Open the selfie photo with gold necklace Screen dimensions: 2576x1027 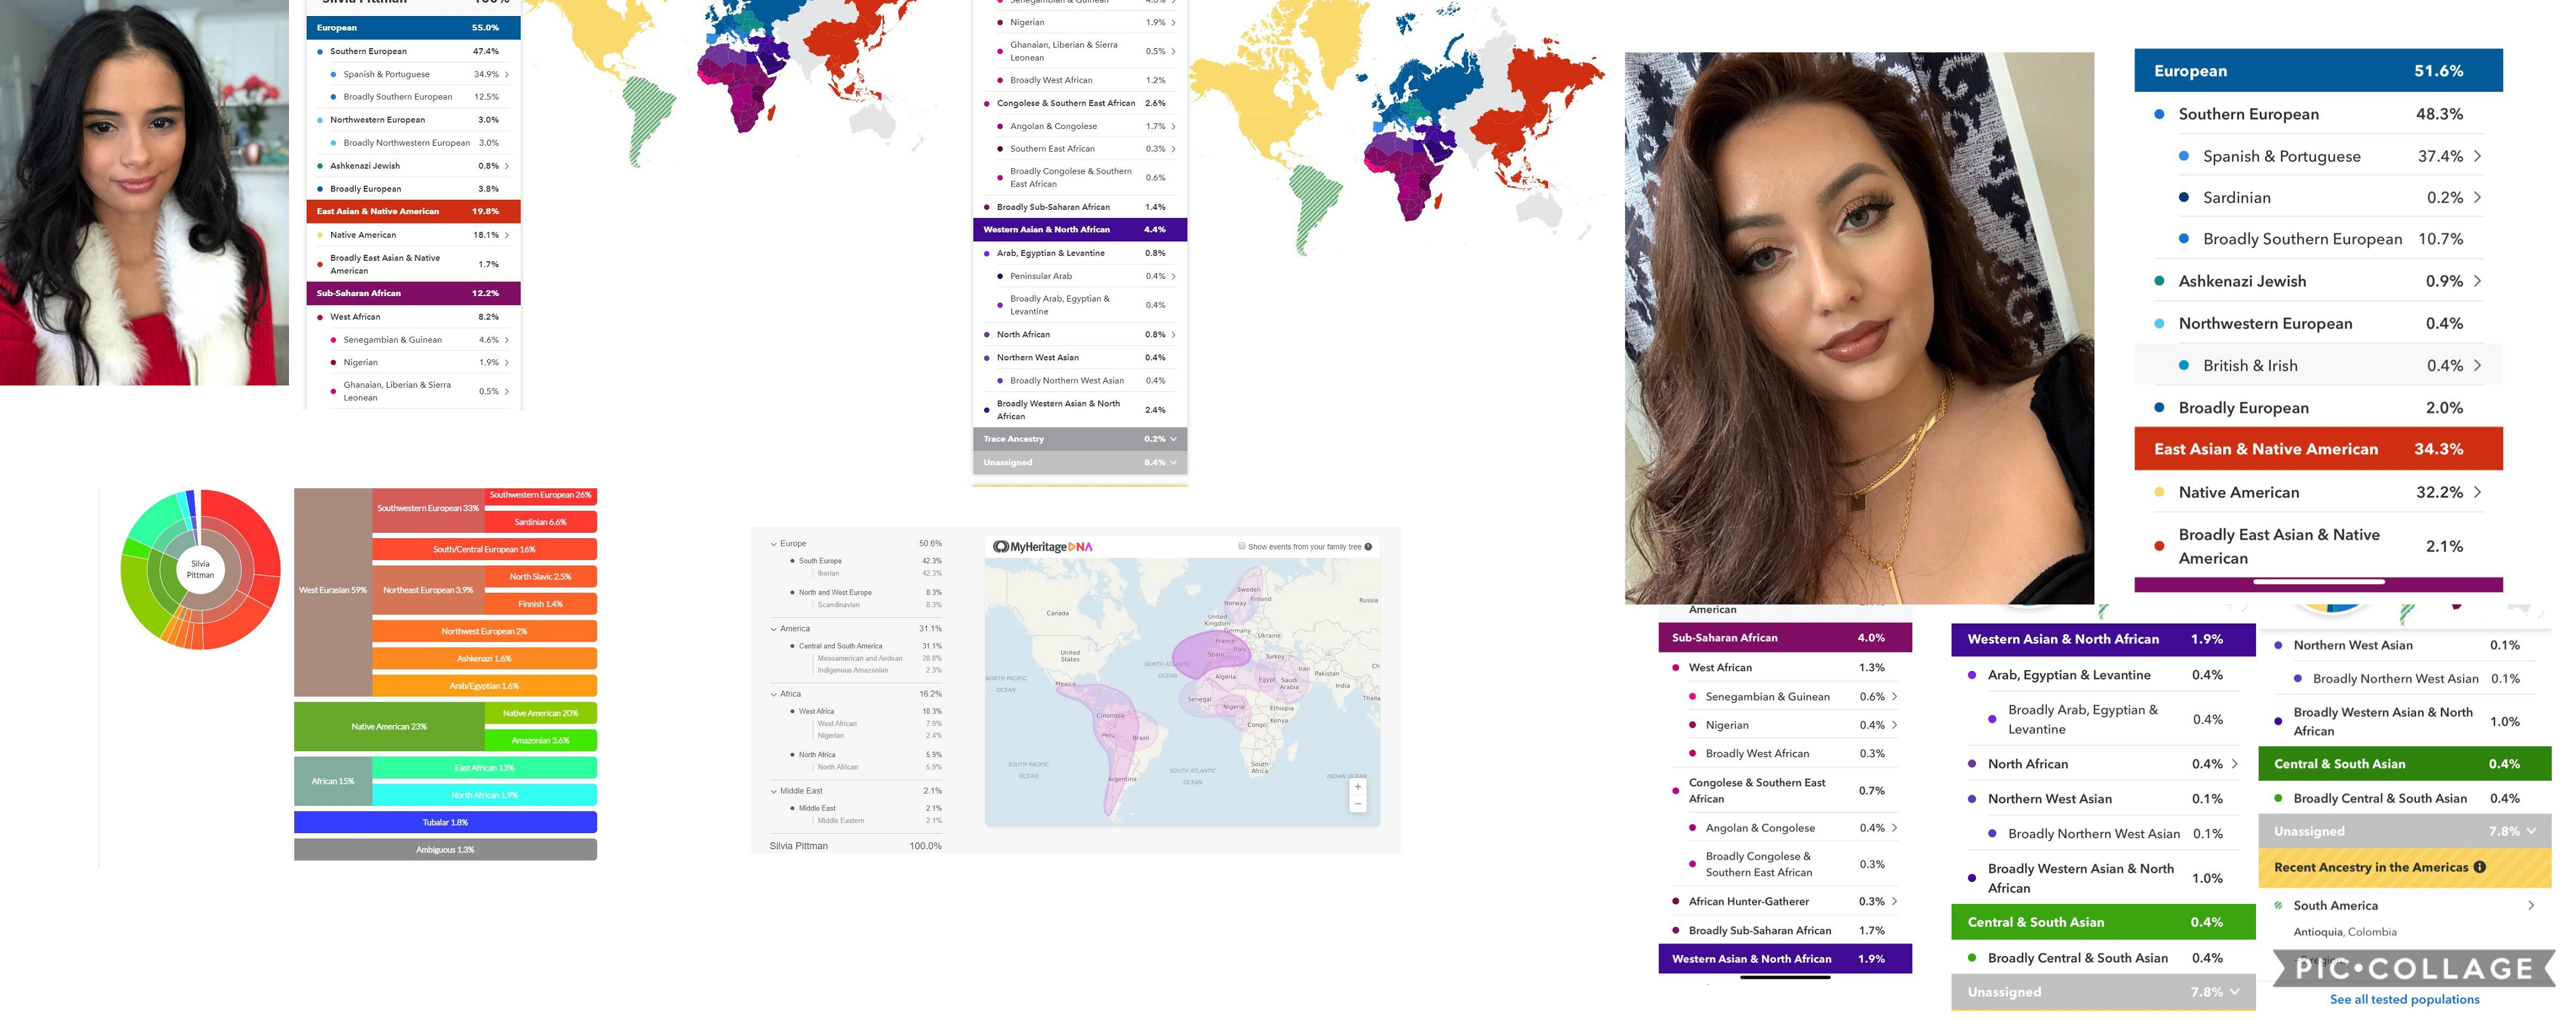1859,328
